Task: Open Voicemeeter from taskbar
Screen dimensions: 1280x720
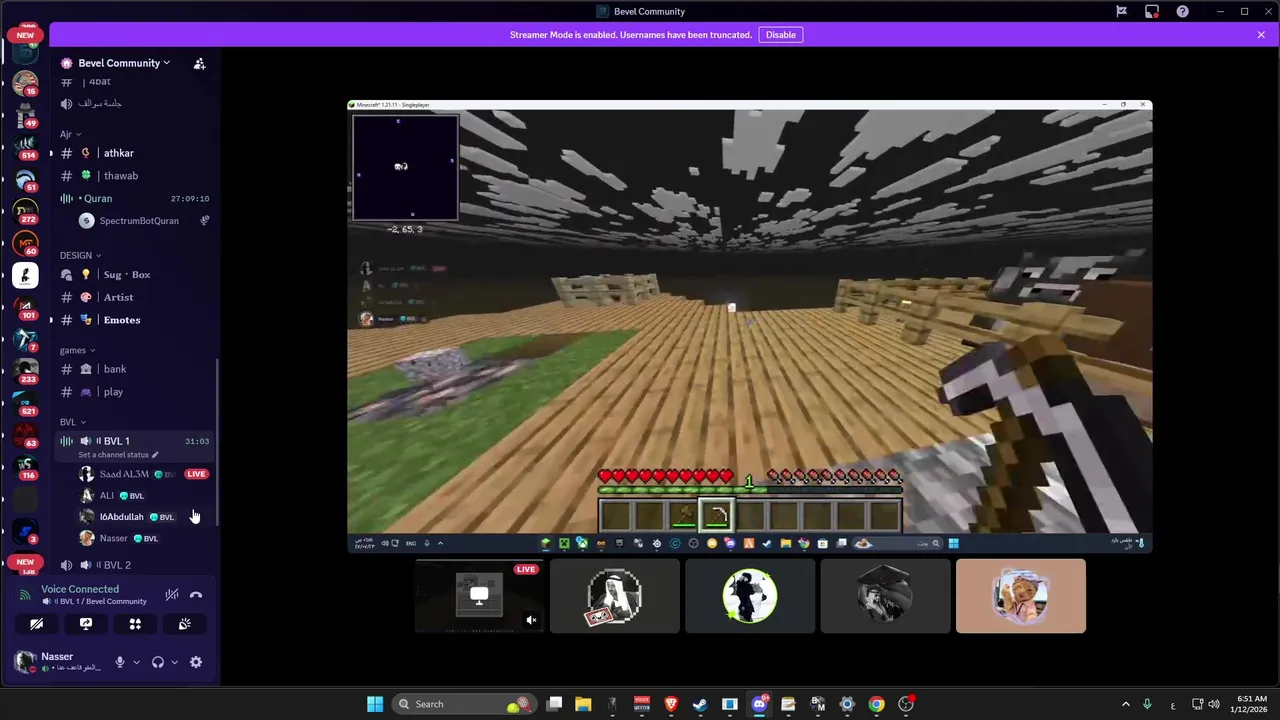Action: pyautogui.click(x=642, y=704)
